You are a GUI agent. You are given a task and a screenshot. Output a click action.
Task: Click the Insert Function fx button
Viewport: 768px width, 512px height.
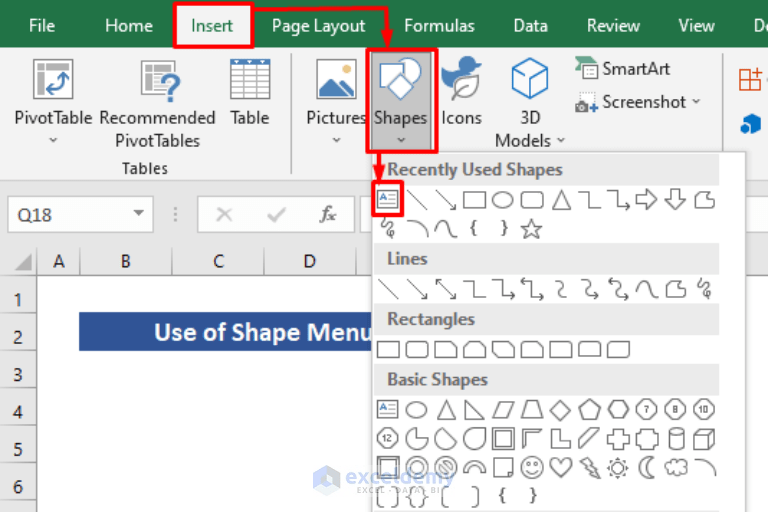pyautogui.click(x=328, y=214)
